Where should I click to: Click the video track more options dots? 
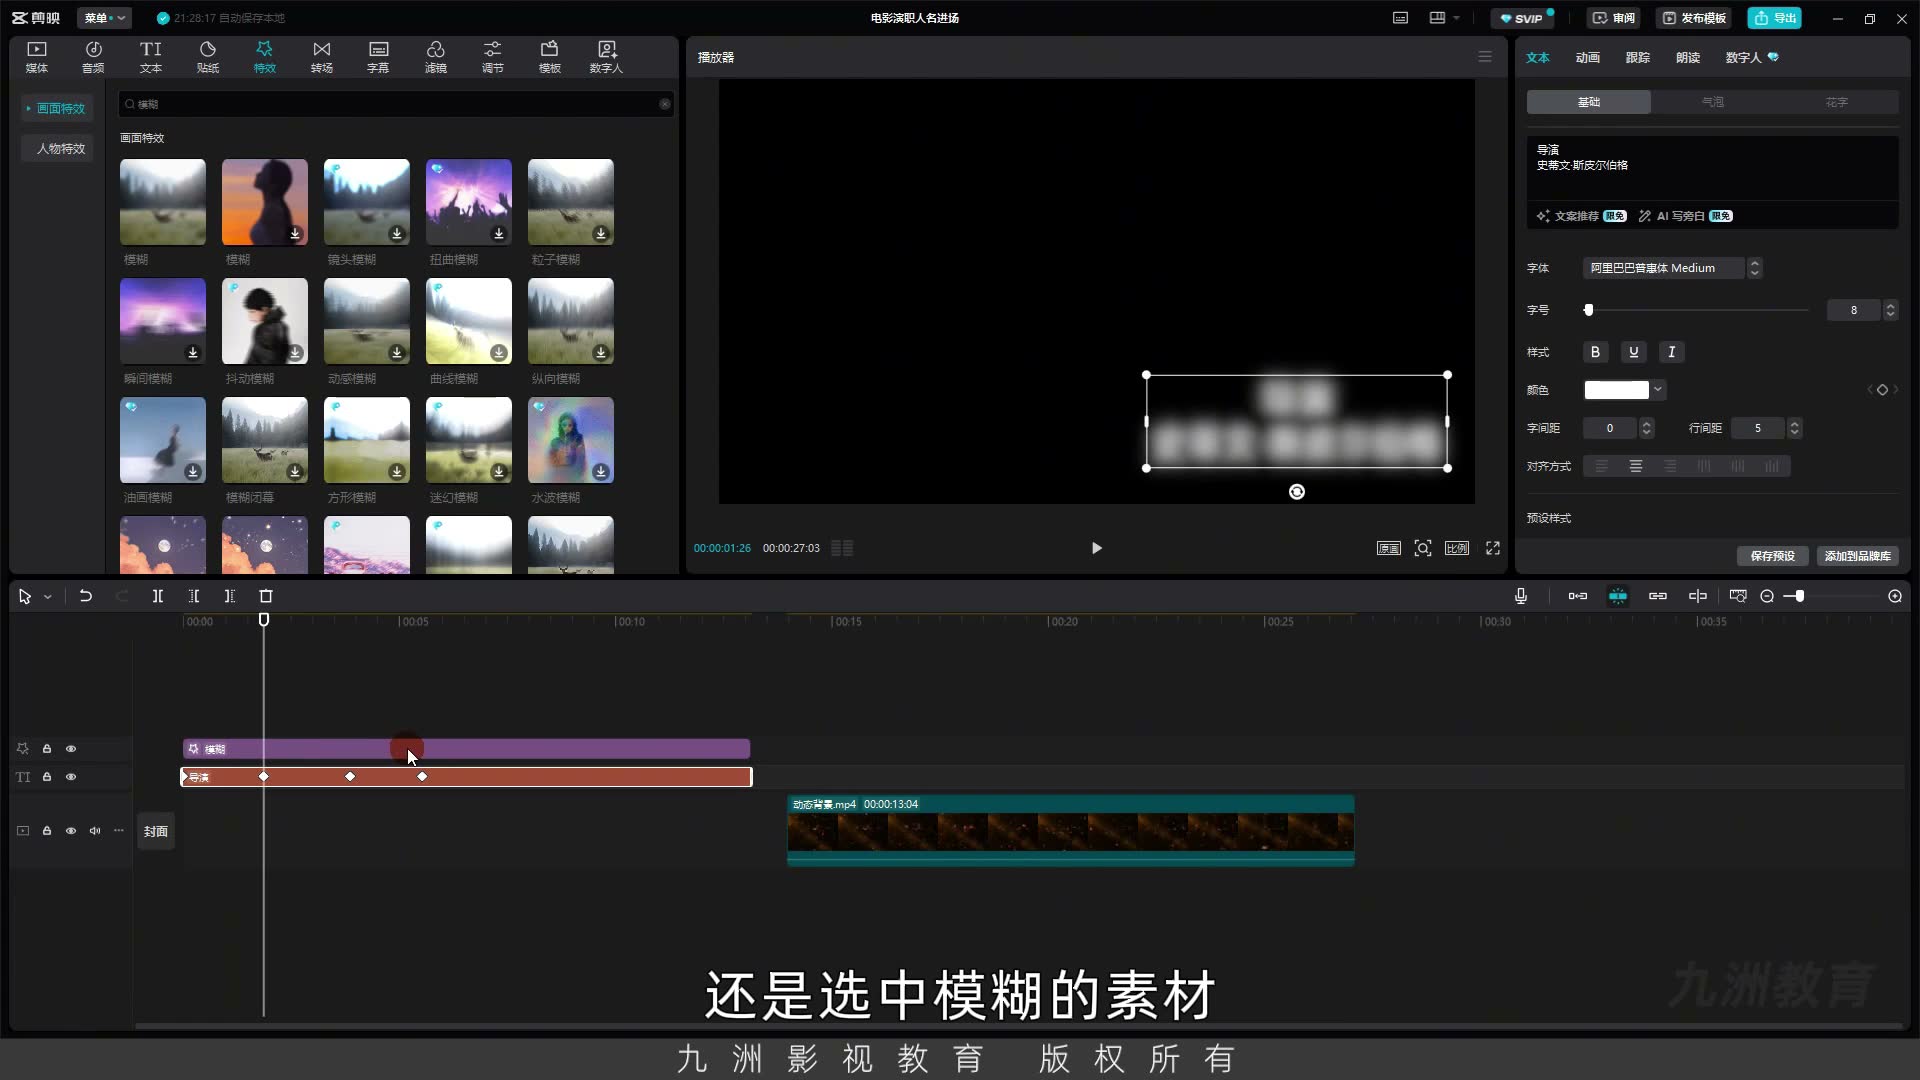tap(119, 831)
